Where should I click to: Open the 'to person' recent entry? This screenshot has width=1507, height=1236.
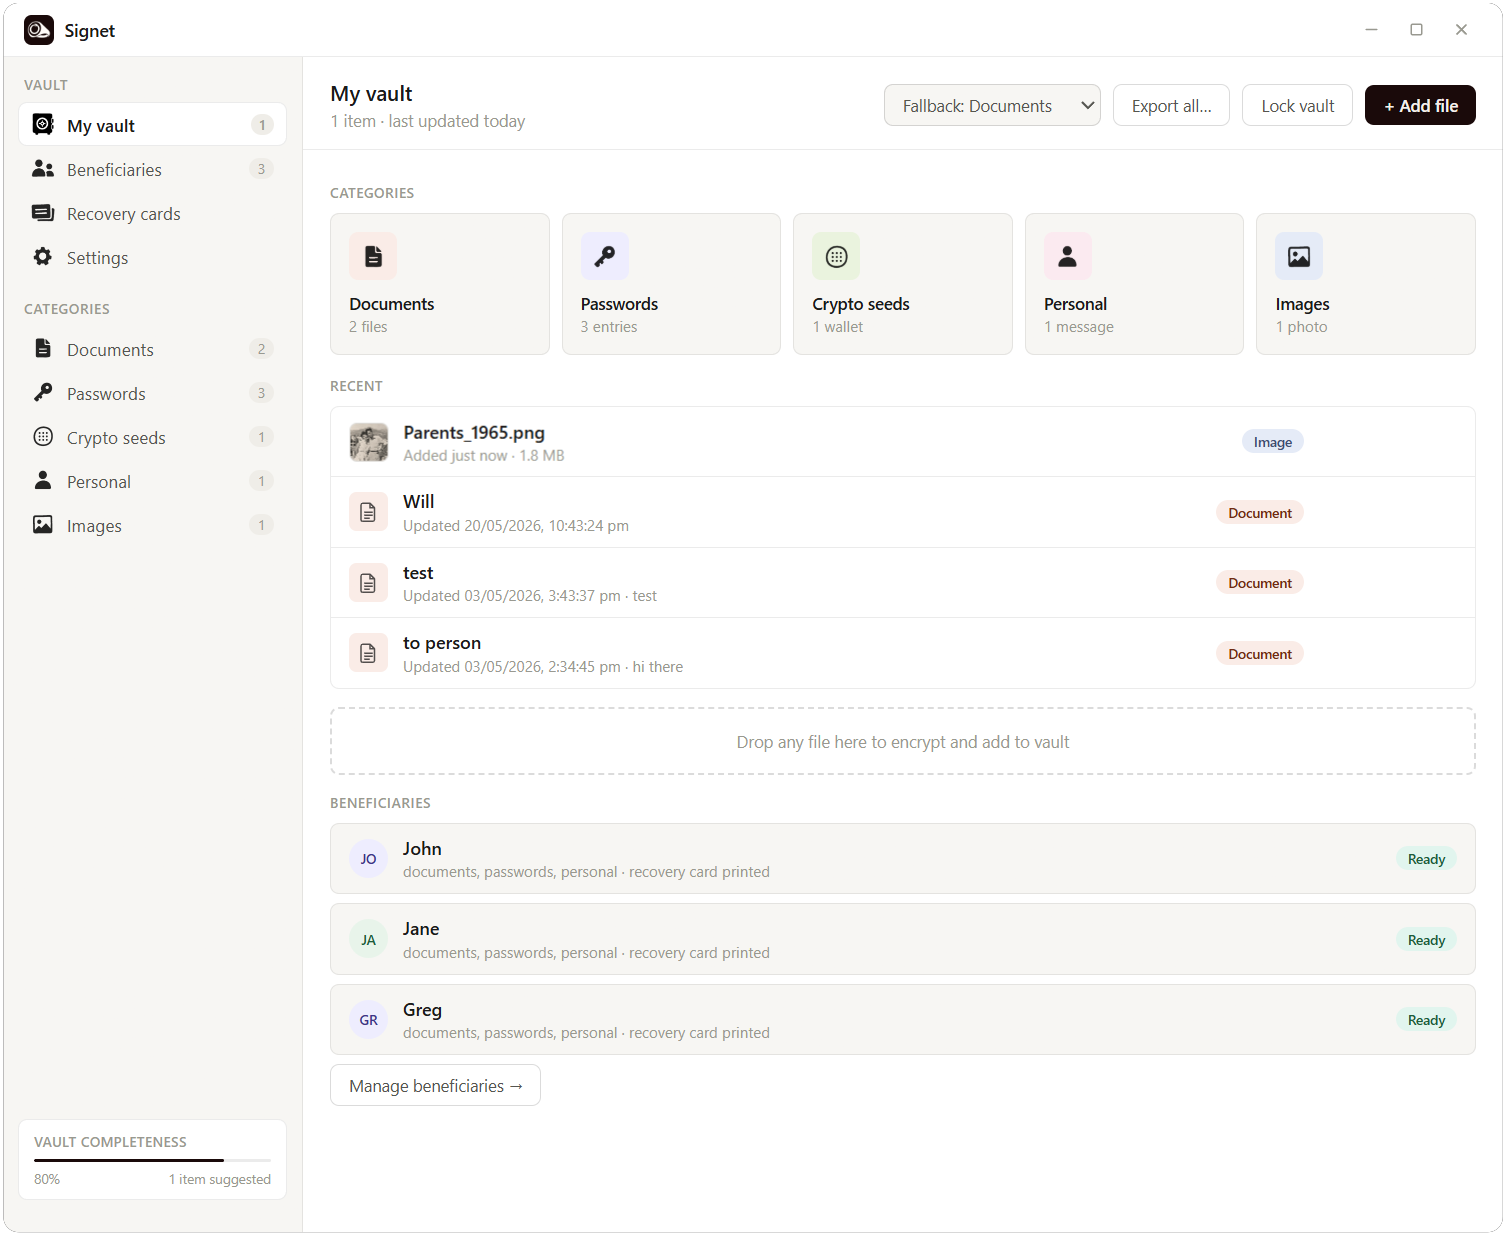point(902,653)
